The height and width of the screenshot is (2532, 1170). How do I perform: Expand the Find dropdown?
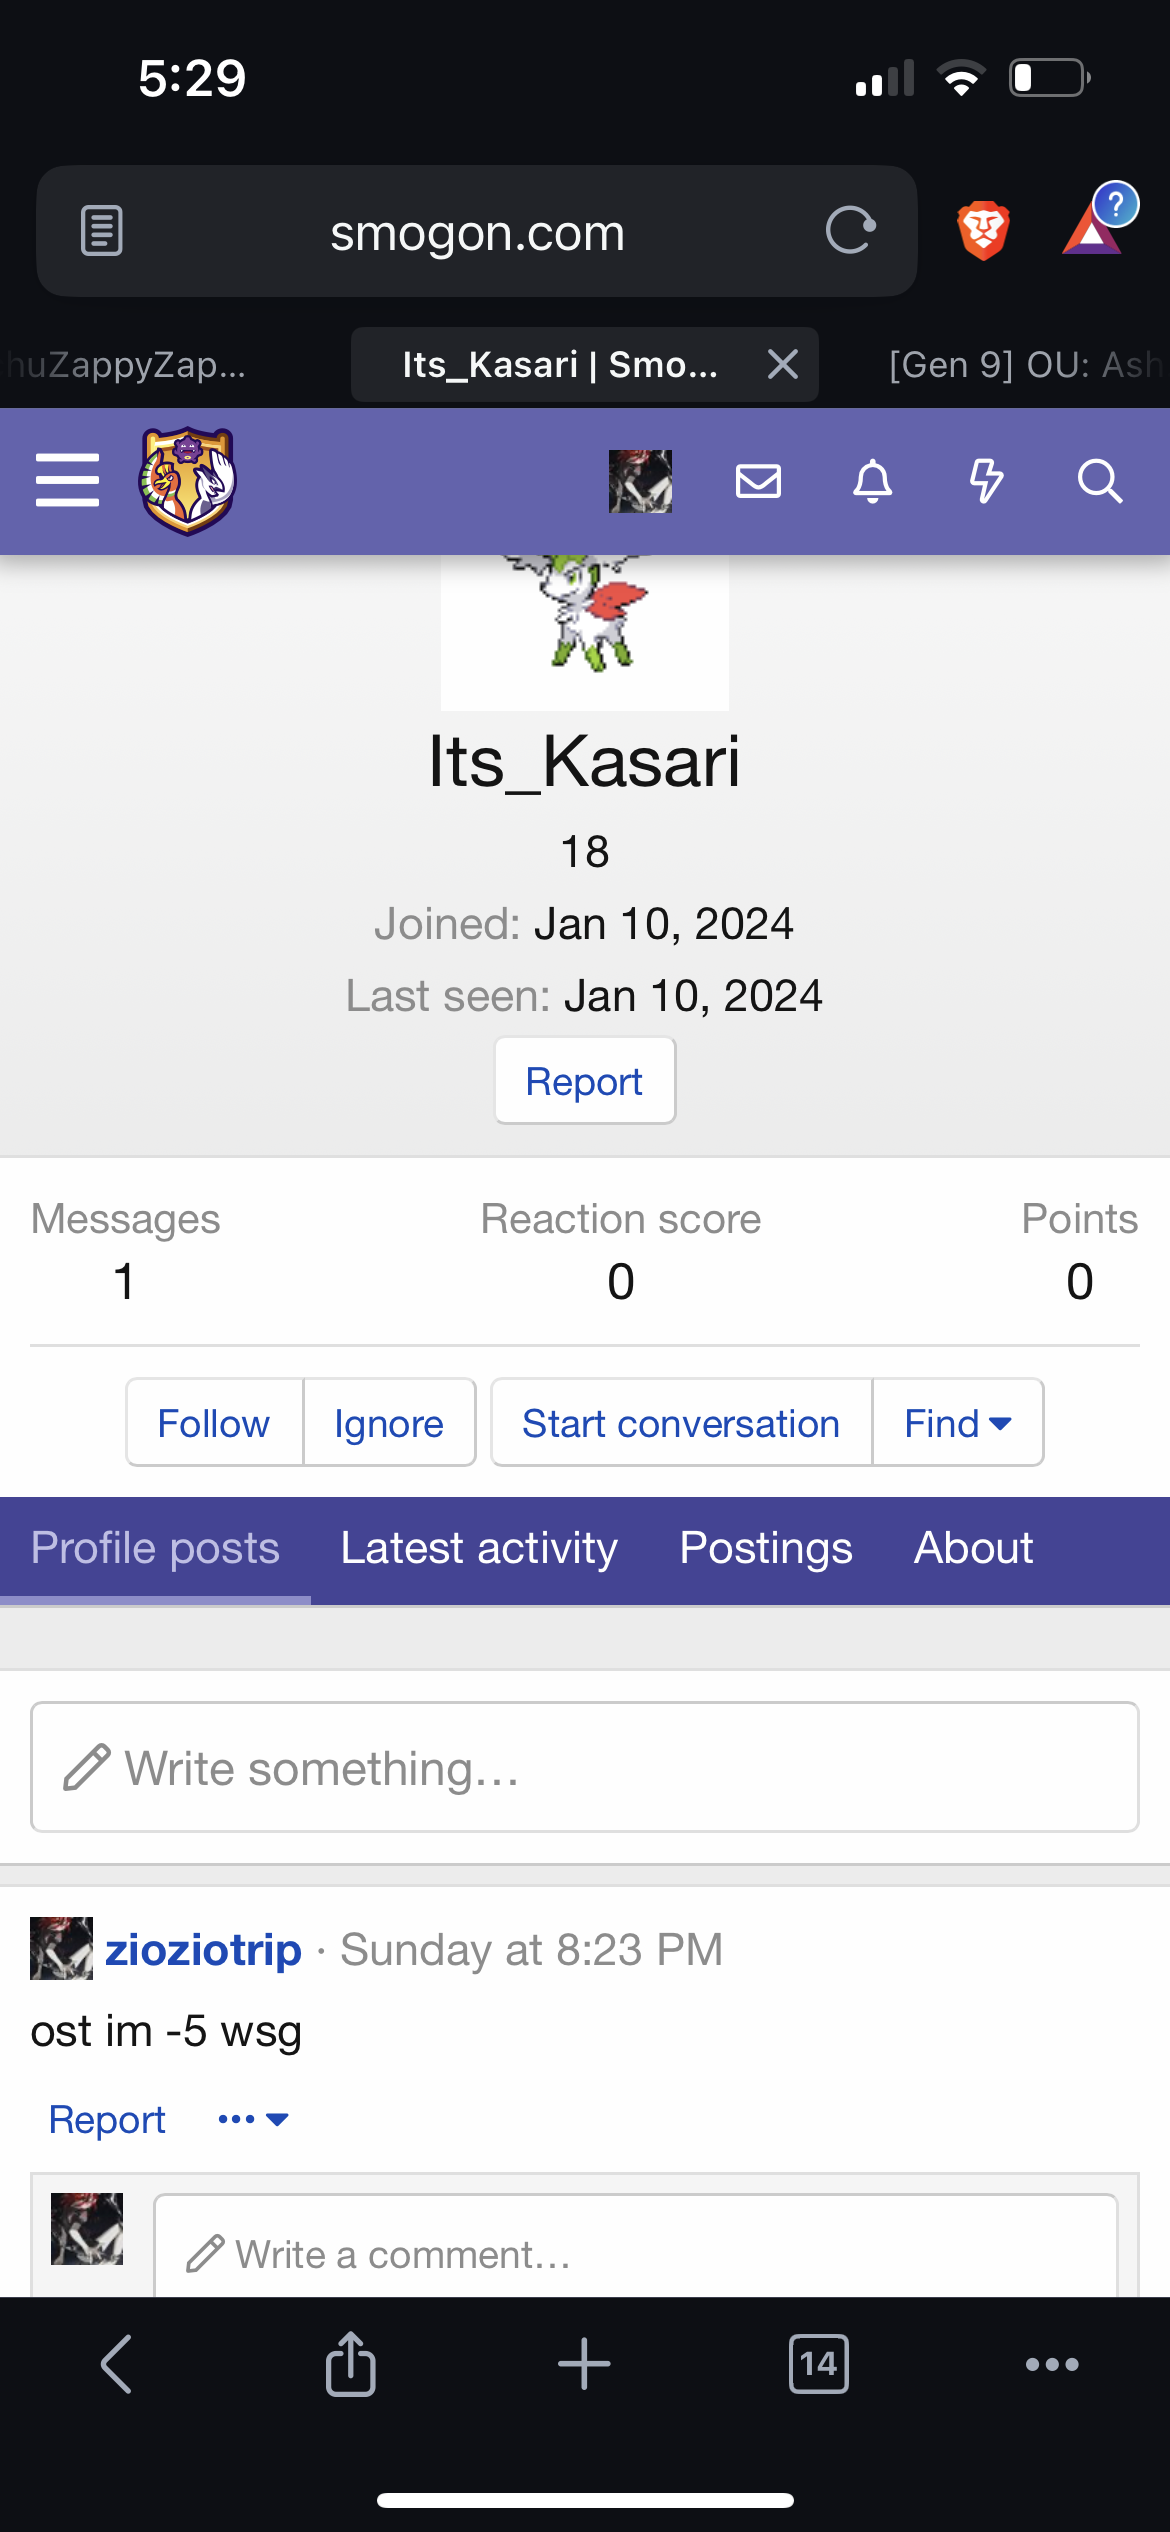pyautogui.click(x=957, y=1423)
